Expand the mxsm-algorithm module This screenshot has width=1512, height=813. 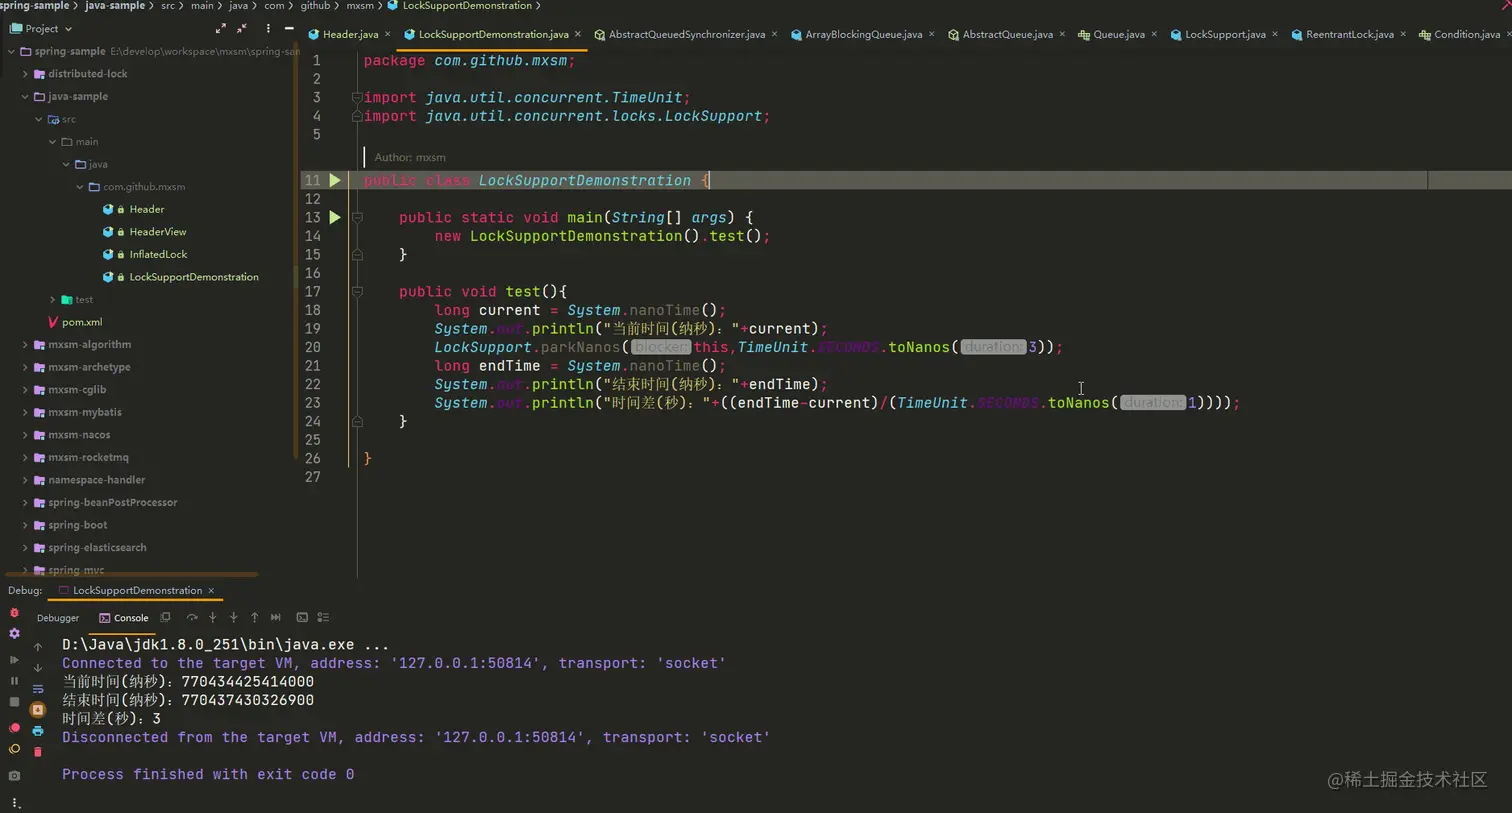[25, 345]
